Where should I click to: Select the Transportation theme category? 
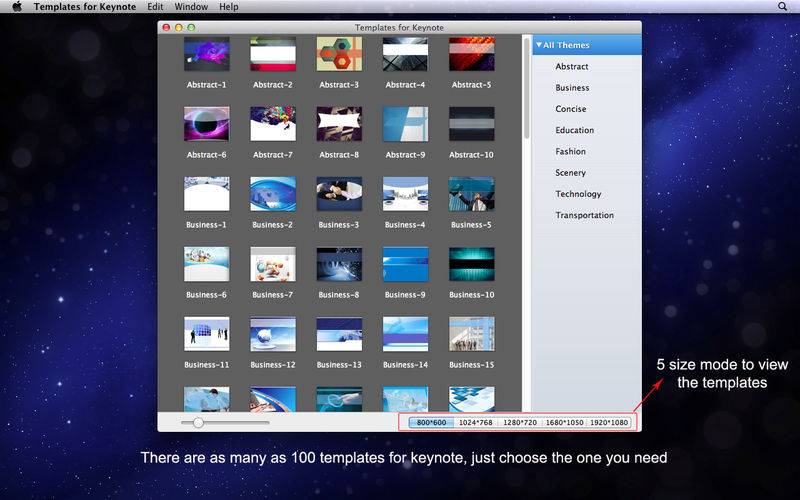tap(584, 215)
